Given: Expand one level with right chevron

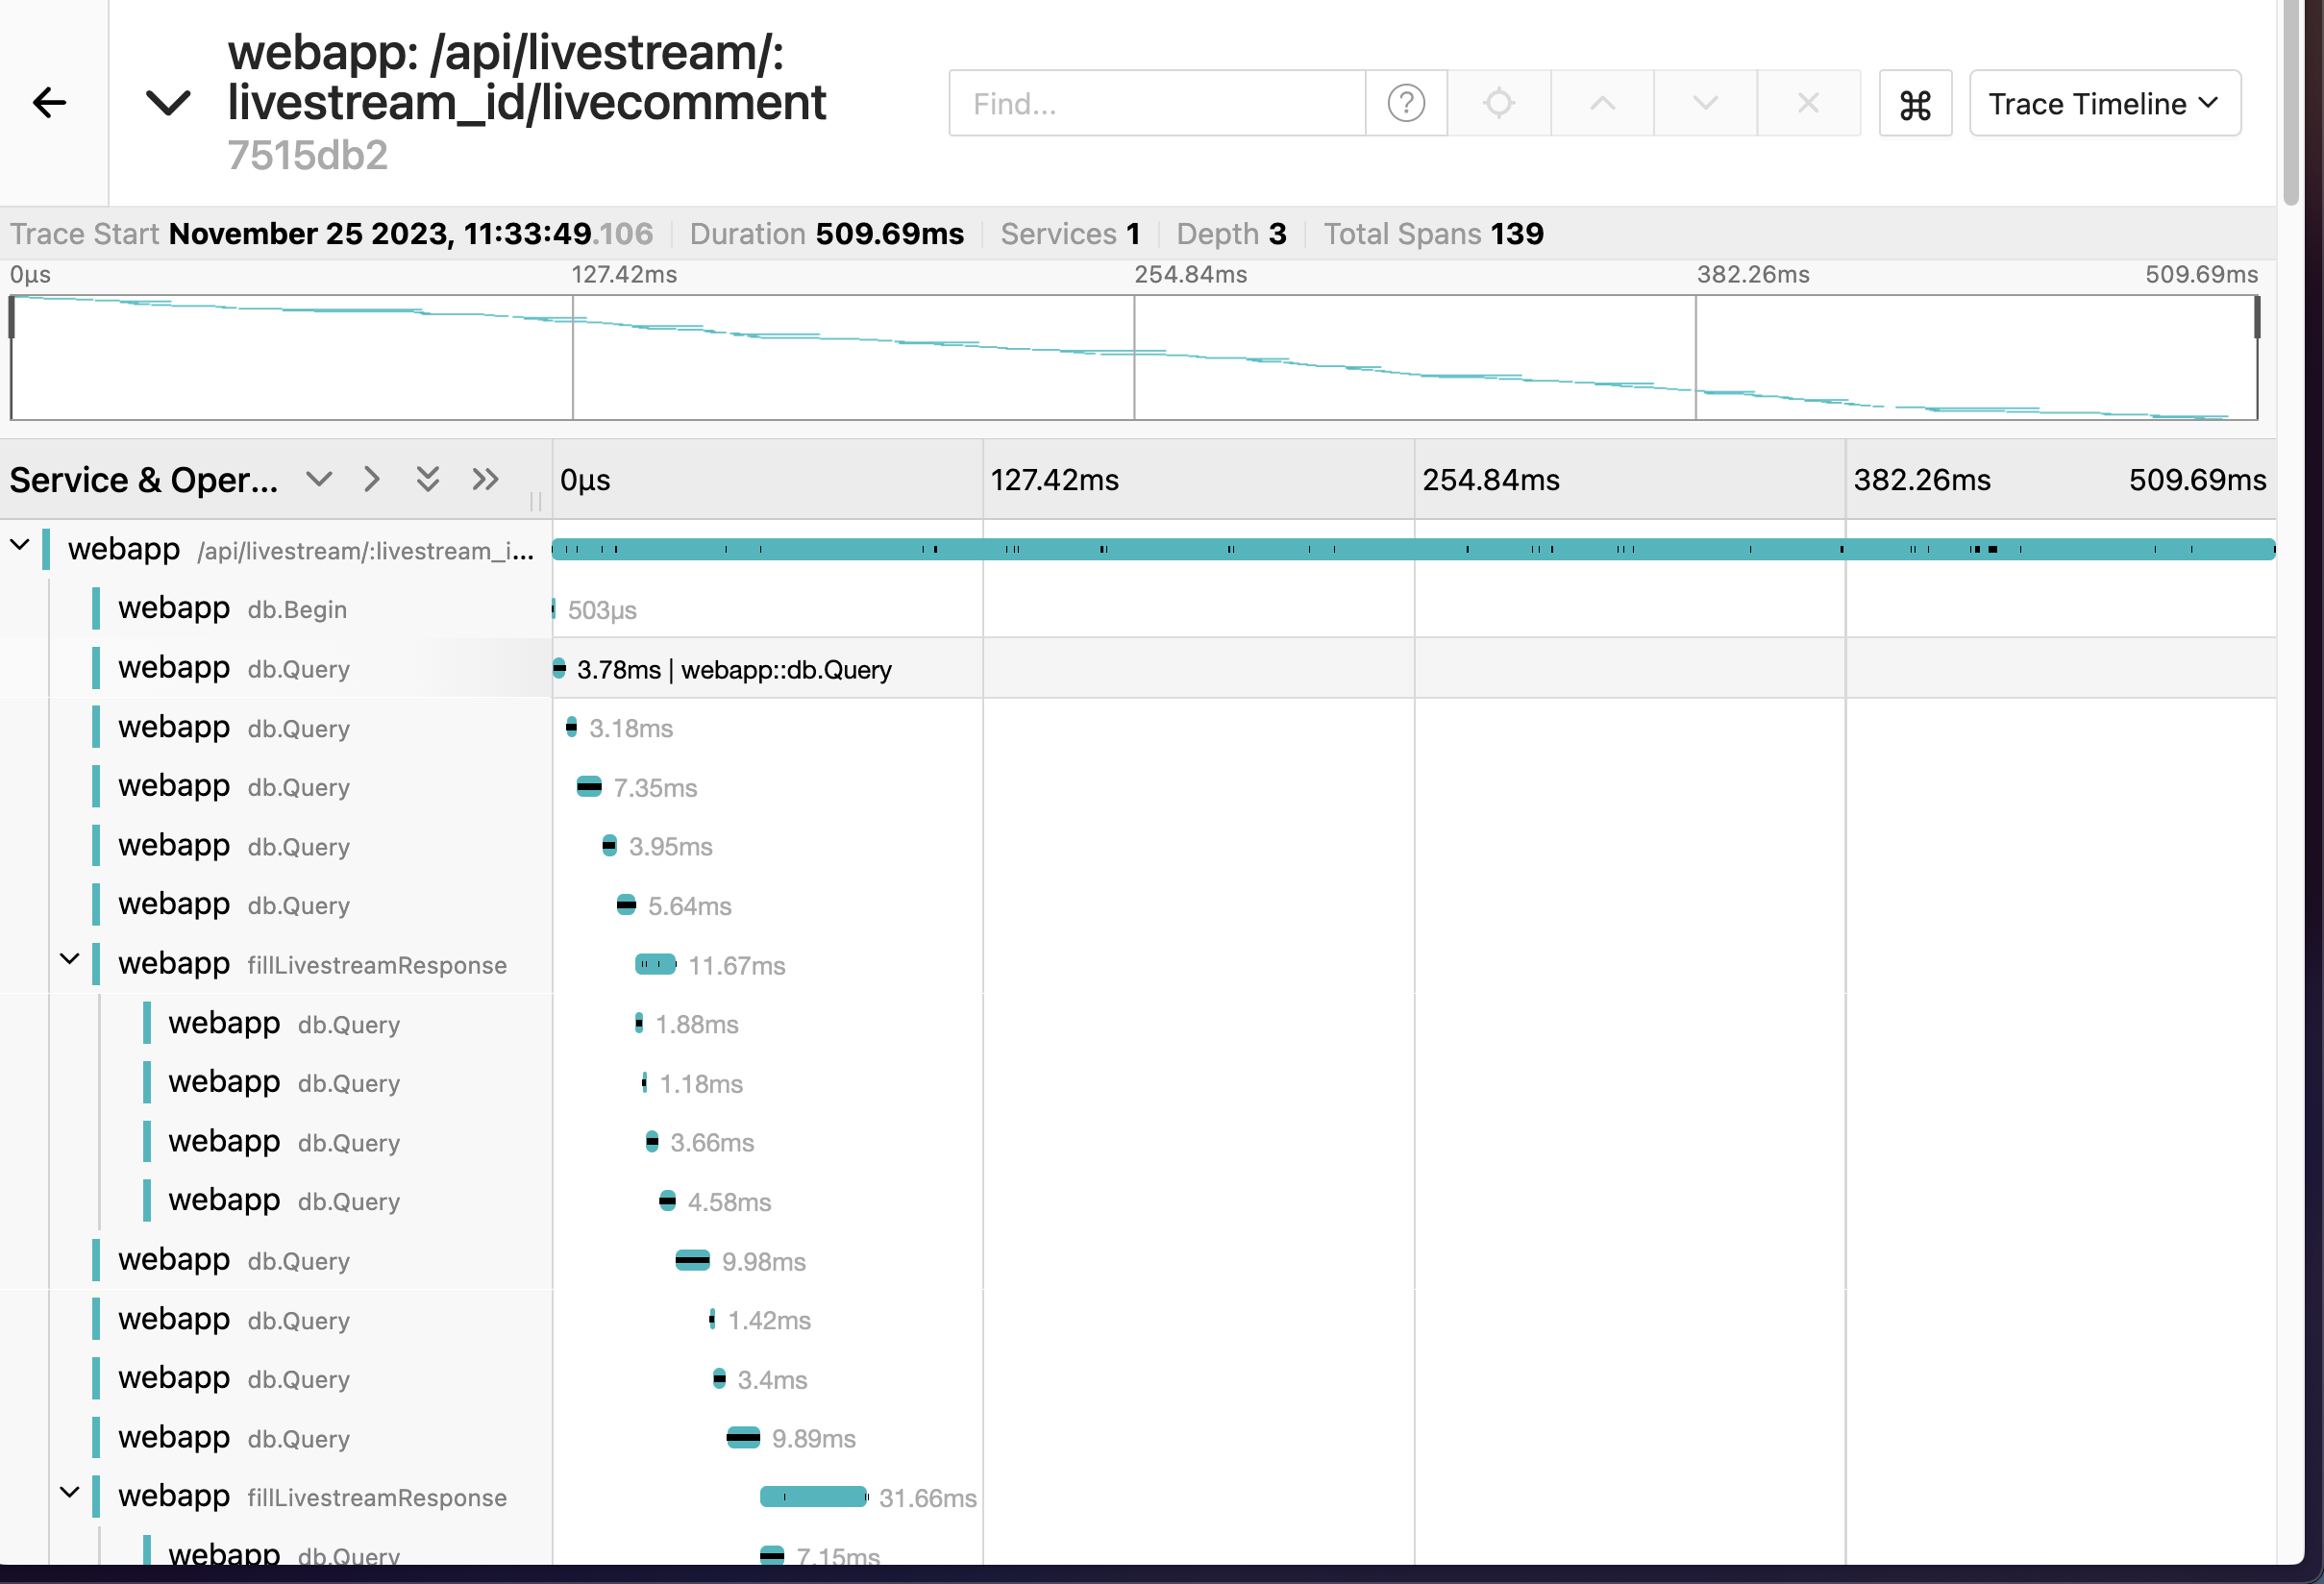Looking at the screenshot, I should click(x=372, y=479).
